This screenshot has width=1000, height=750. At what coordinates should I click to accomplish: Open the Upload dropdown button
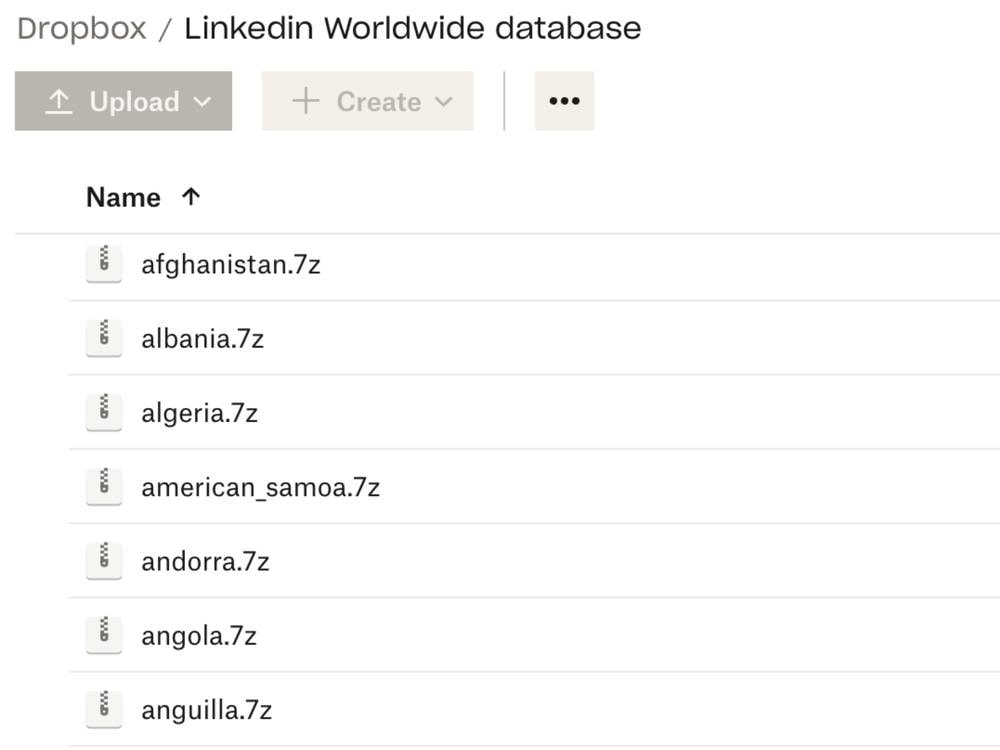pos(123,101)
